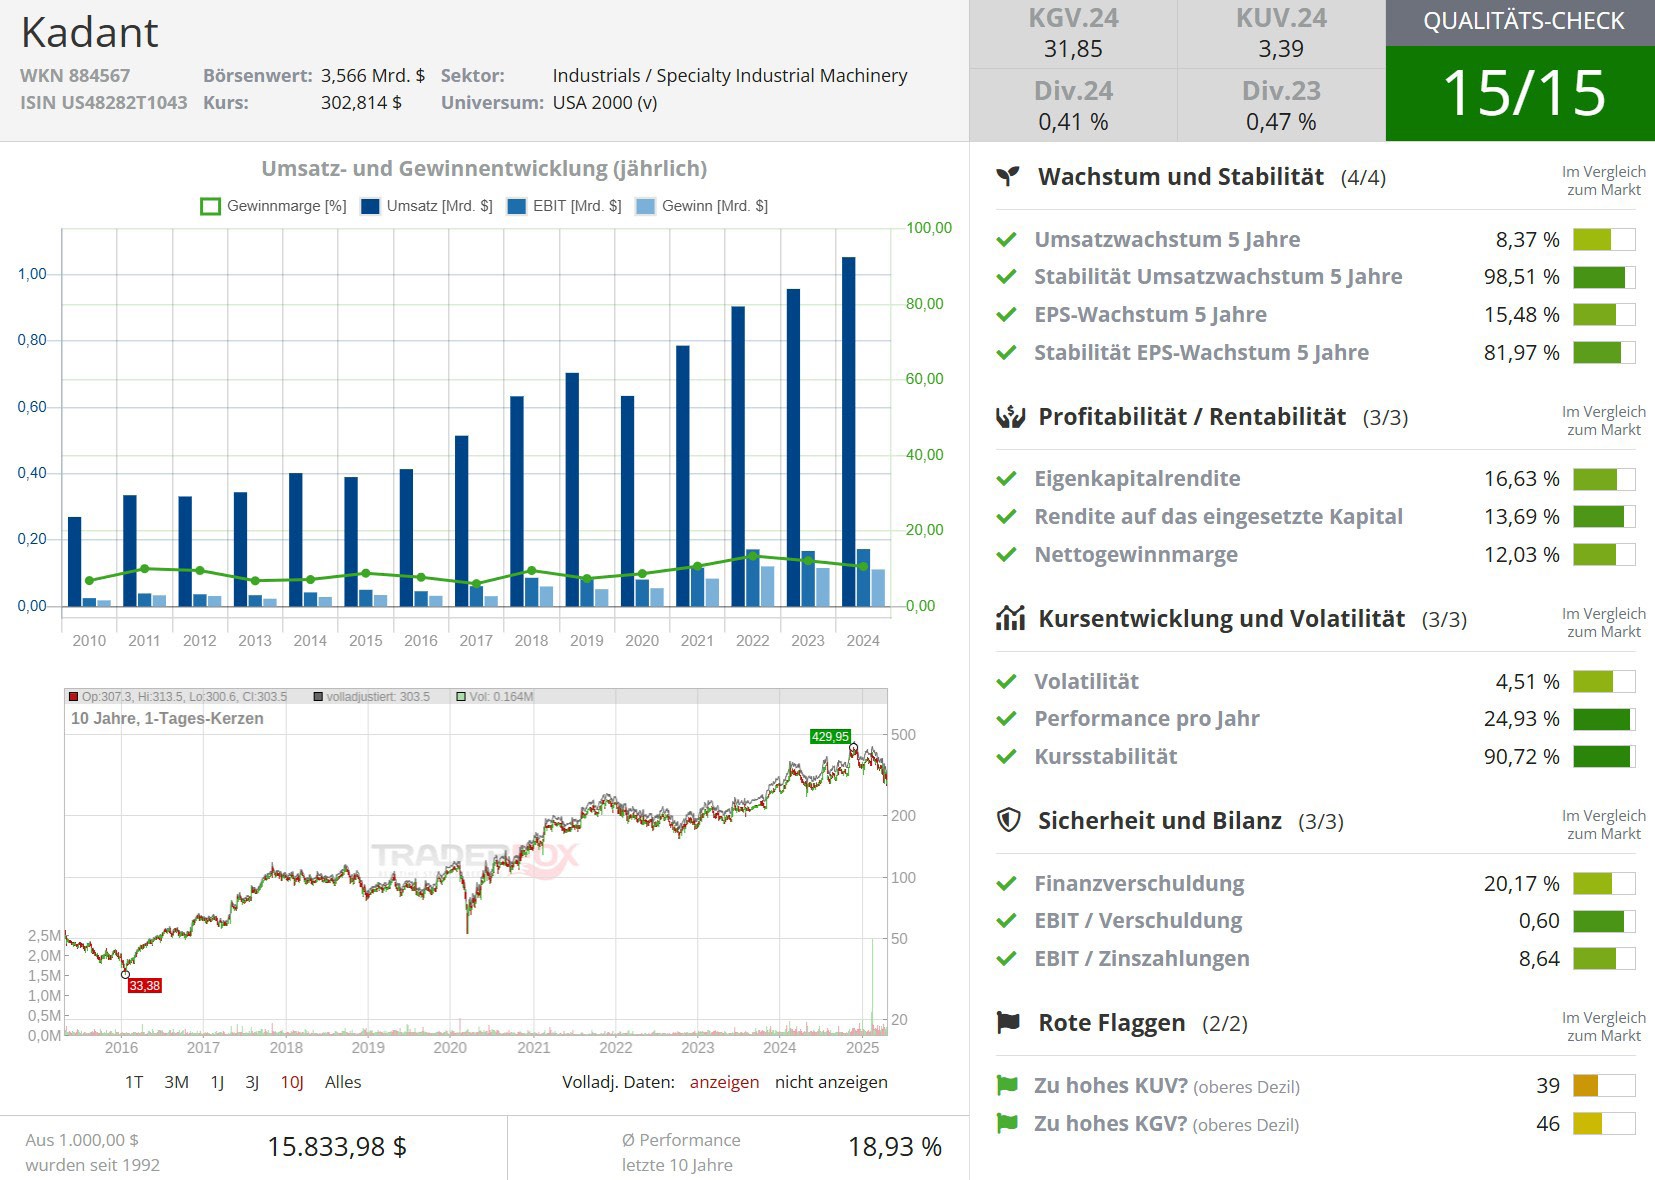Image resolution: width=1655 pixels, height=1180 pixels.
Task: Click checkmark next to Umsatzwachstum 5 Jahre
Action: coord(1007,240)
